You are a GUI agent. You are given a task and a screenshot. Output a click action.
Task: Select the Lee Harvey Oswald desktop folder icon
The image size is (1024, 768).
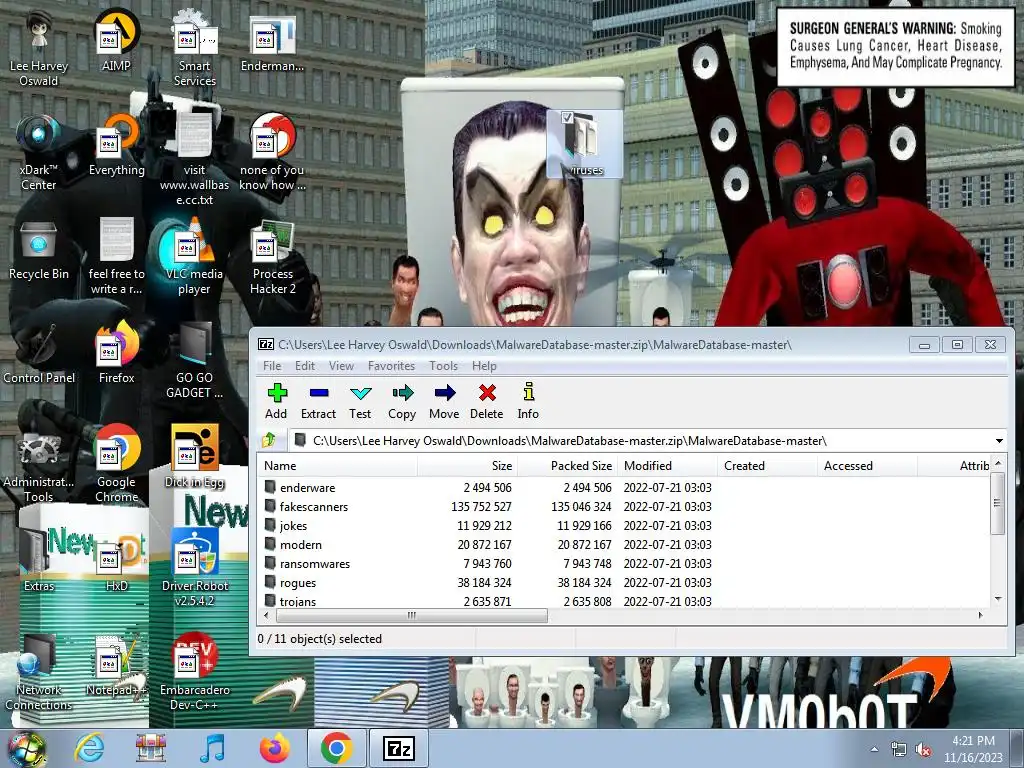[39, 48]
